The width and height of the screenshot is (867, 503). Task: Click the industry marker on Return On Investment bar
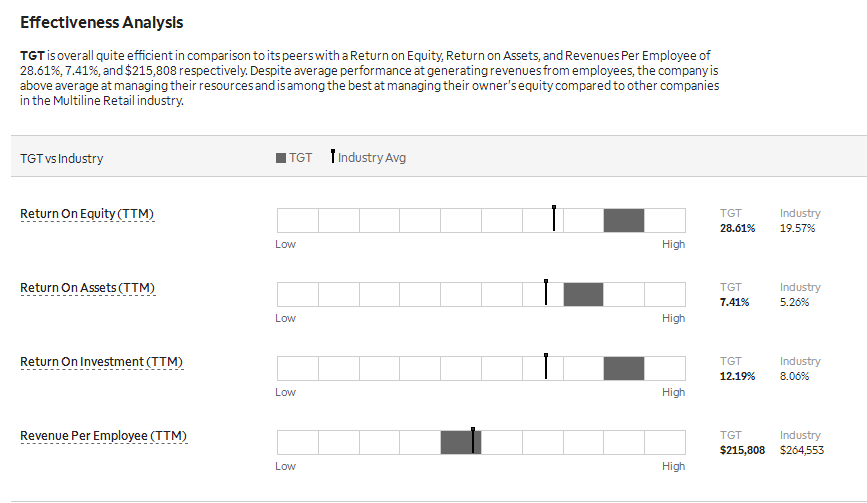tap(546, 366)
